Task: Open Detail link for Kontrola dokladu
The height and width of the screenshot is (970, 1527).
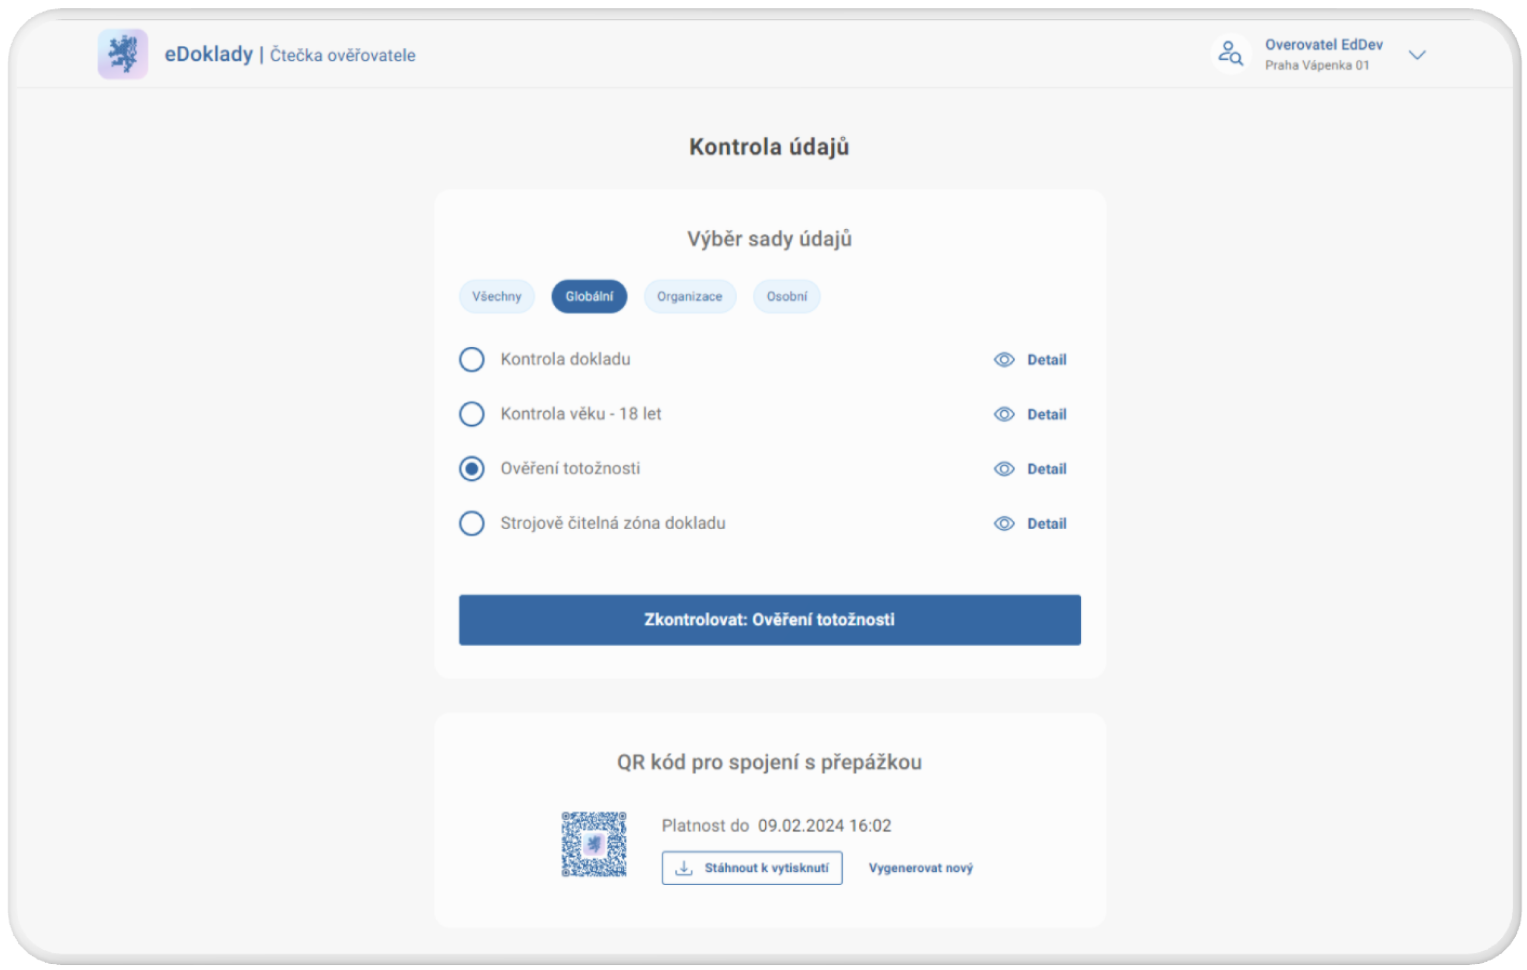Action: 1046,360
